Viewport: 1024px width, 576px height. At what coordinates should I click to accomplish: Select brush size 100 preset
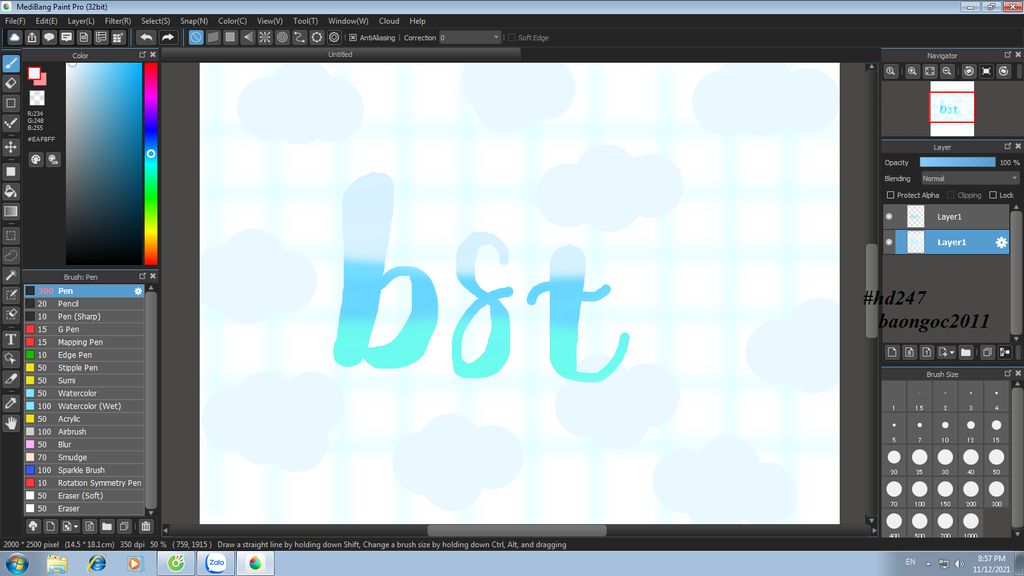tap(920, 492)
